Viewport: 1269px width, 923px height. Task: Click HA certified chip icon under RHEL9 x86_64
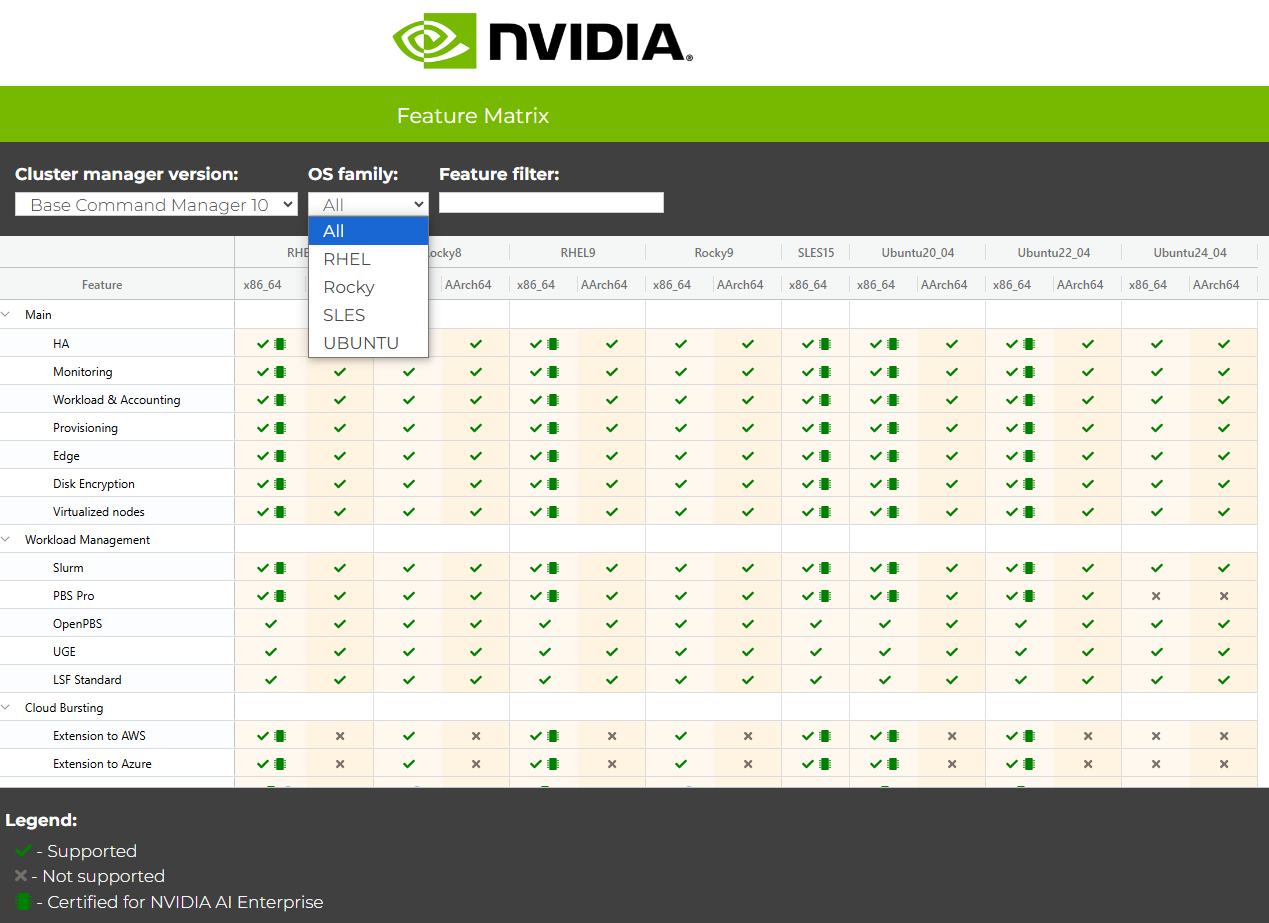point(553,343)
